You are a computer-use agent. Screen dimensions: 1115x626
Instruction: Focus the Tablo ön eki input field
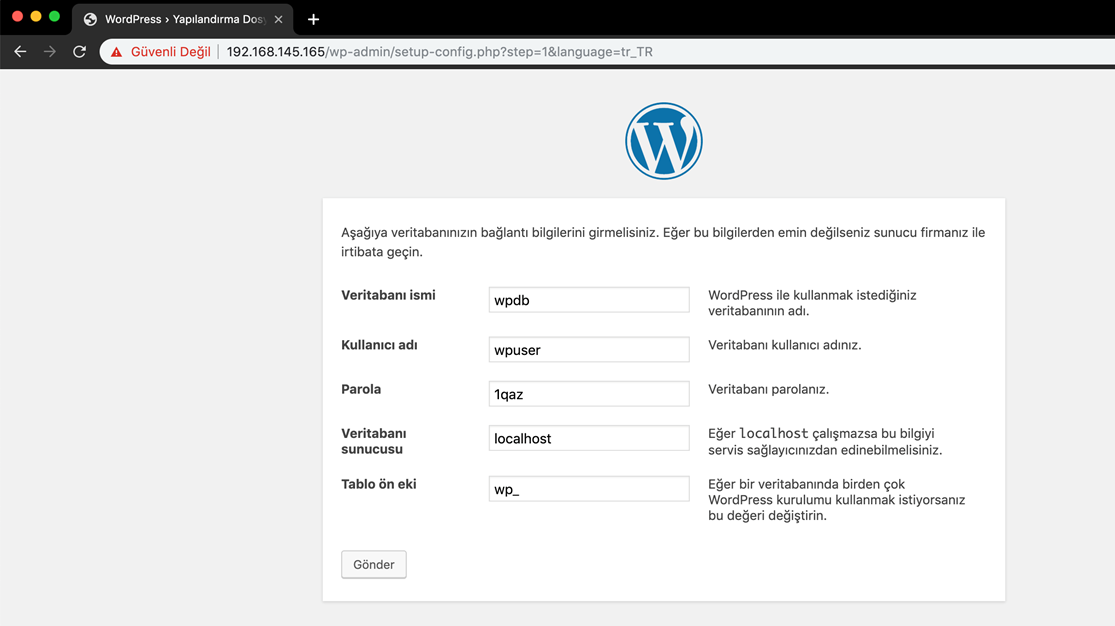(x=589, y=489)
